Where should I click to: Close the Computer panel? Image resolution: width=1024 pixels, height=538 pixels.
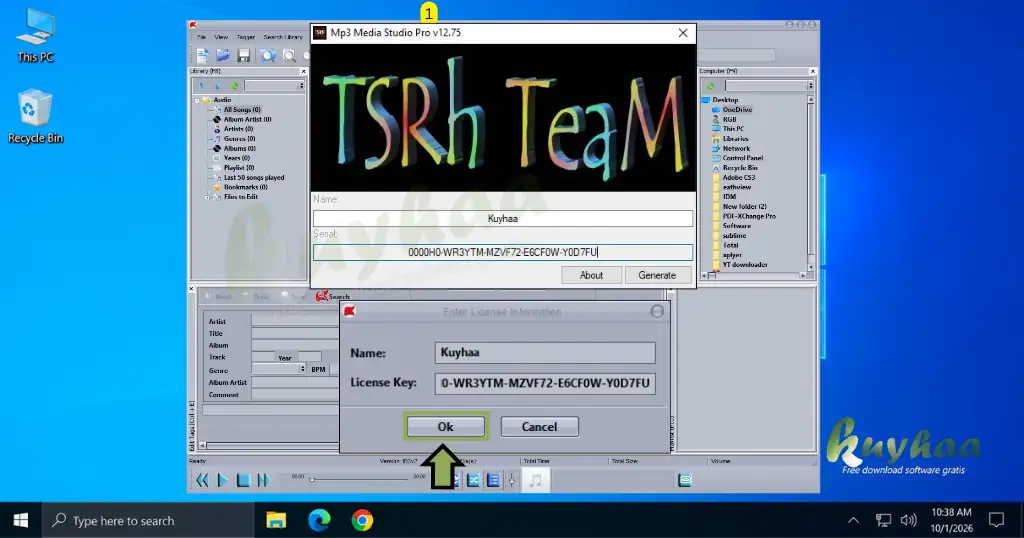tap(812, 71)
